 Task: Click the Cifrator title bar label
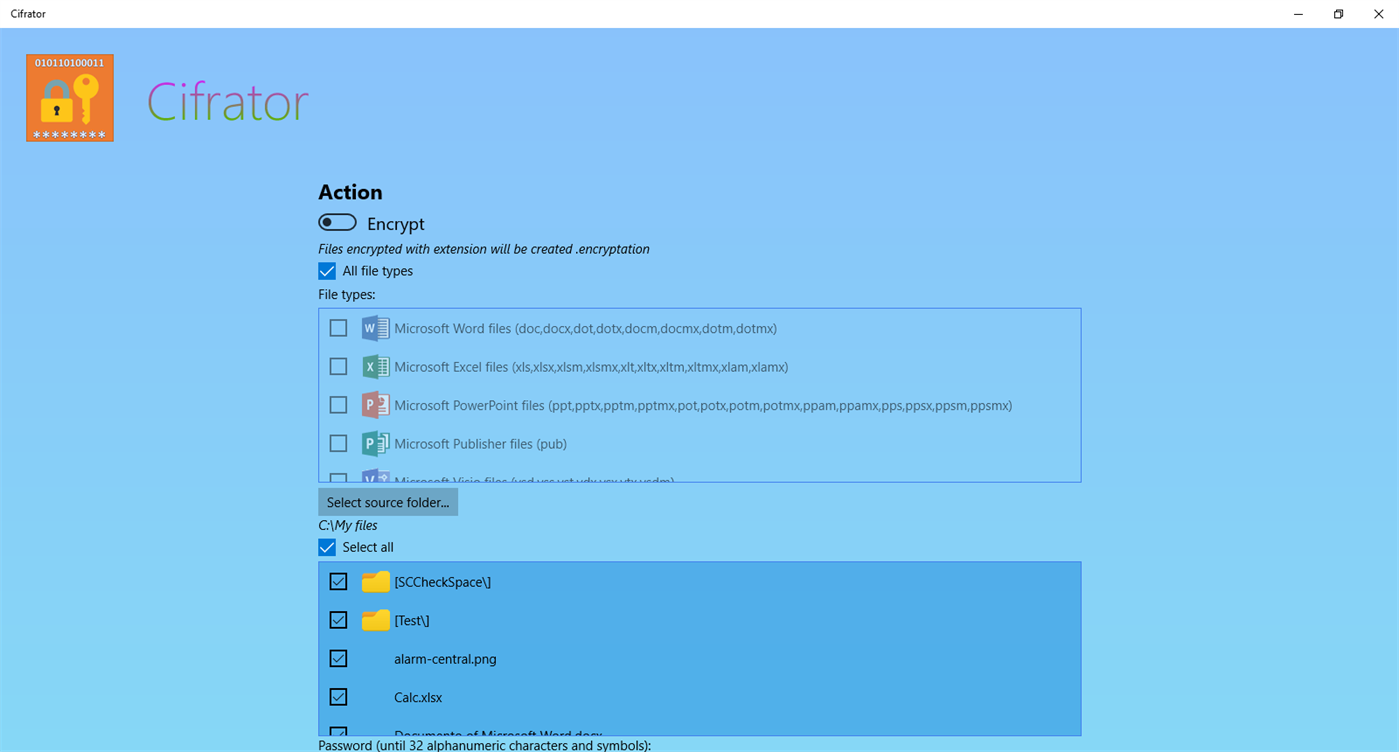(x=28, y=14)
